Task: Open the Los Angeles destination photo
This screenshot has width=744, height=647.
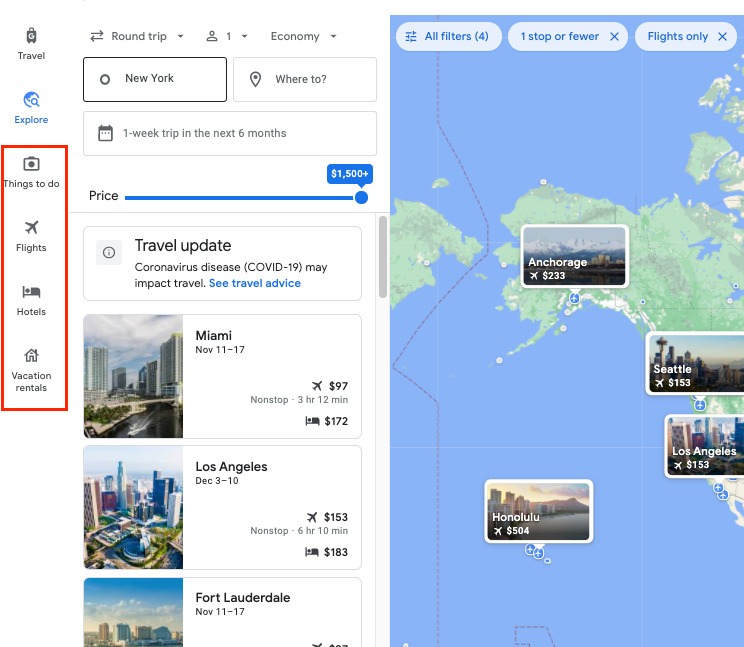Action: click(133, 507)
